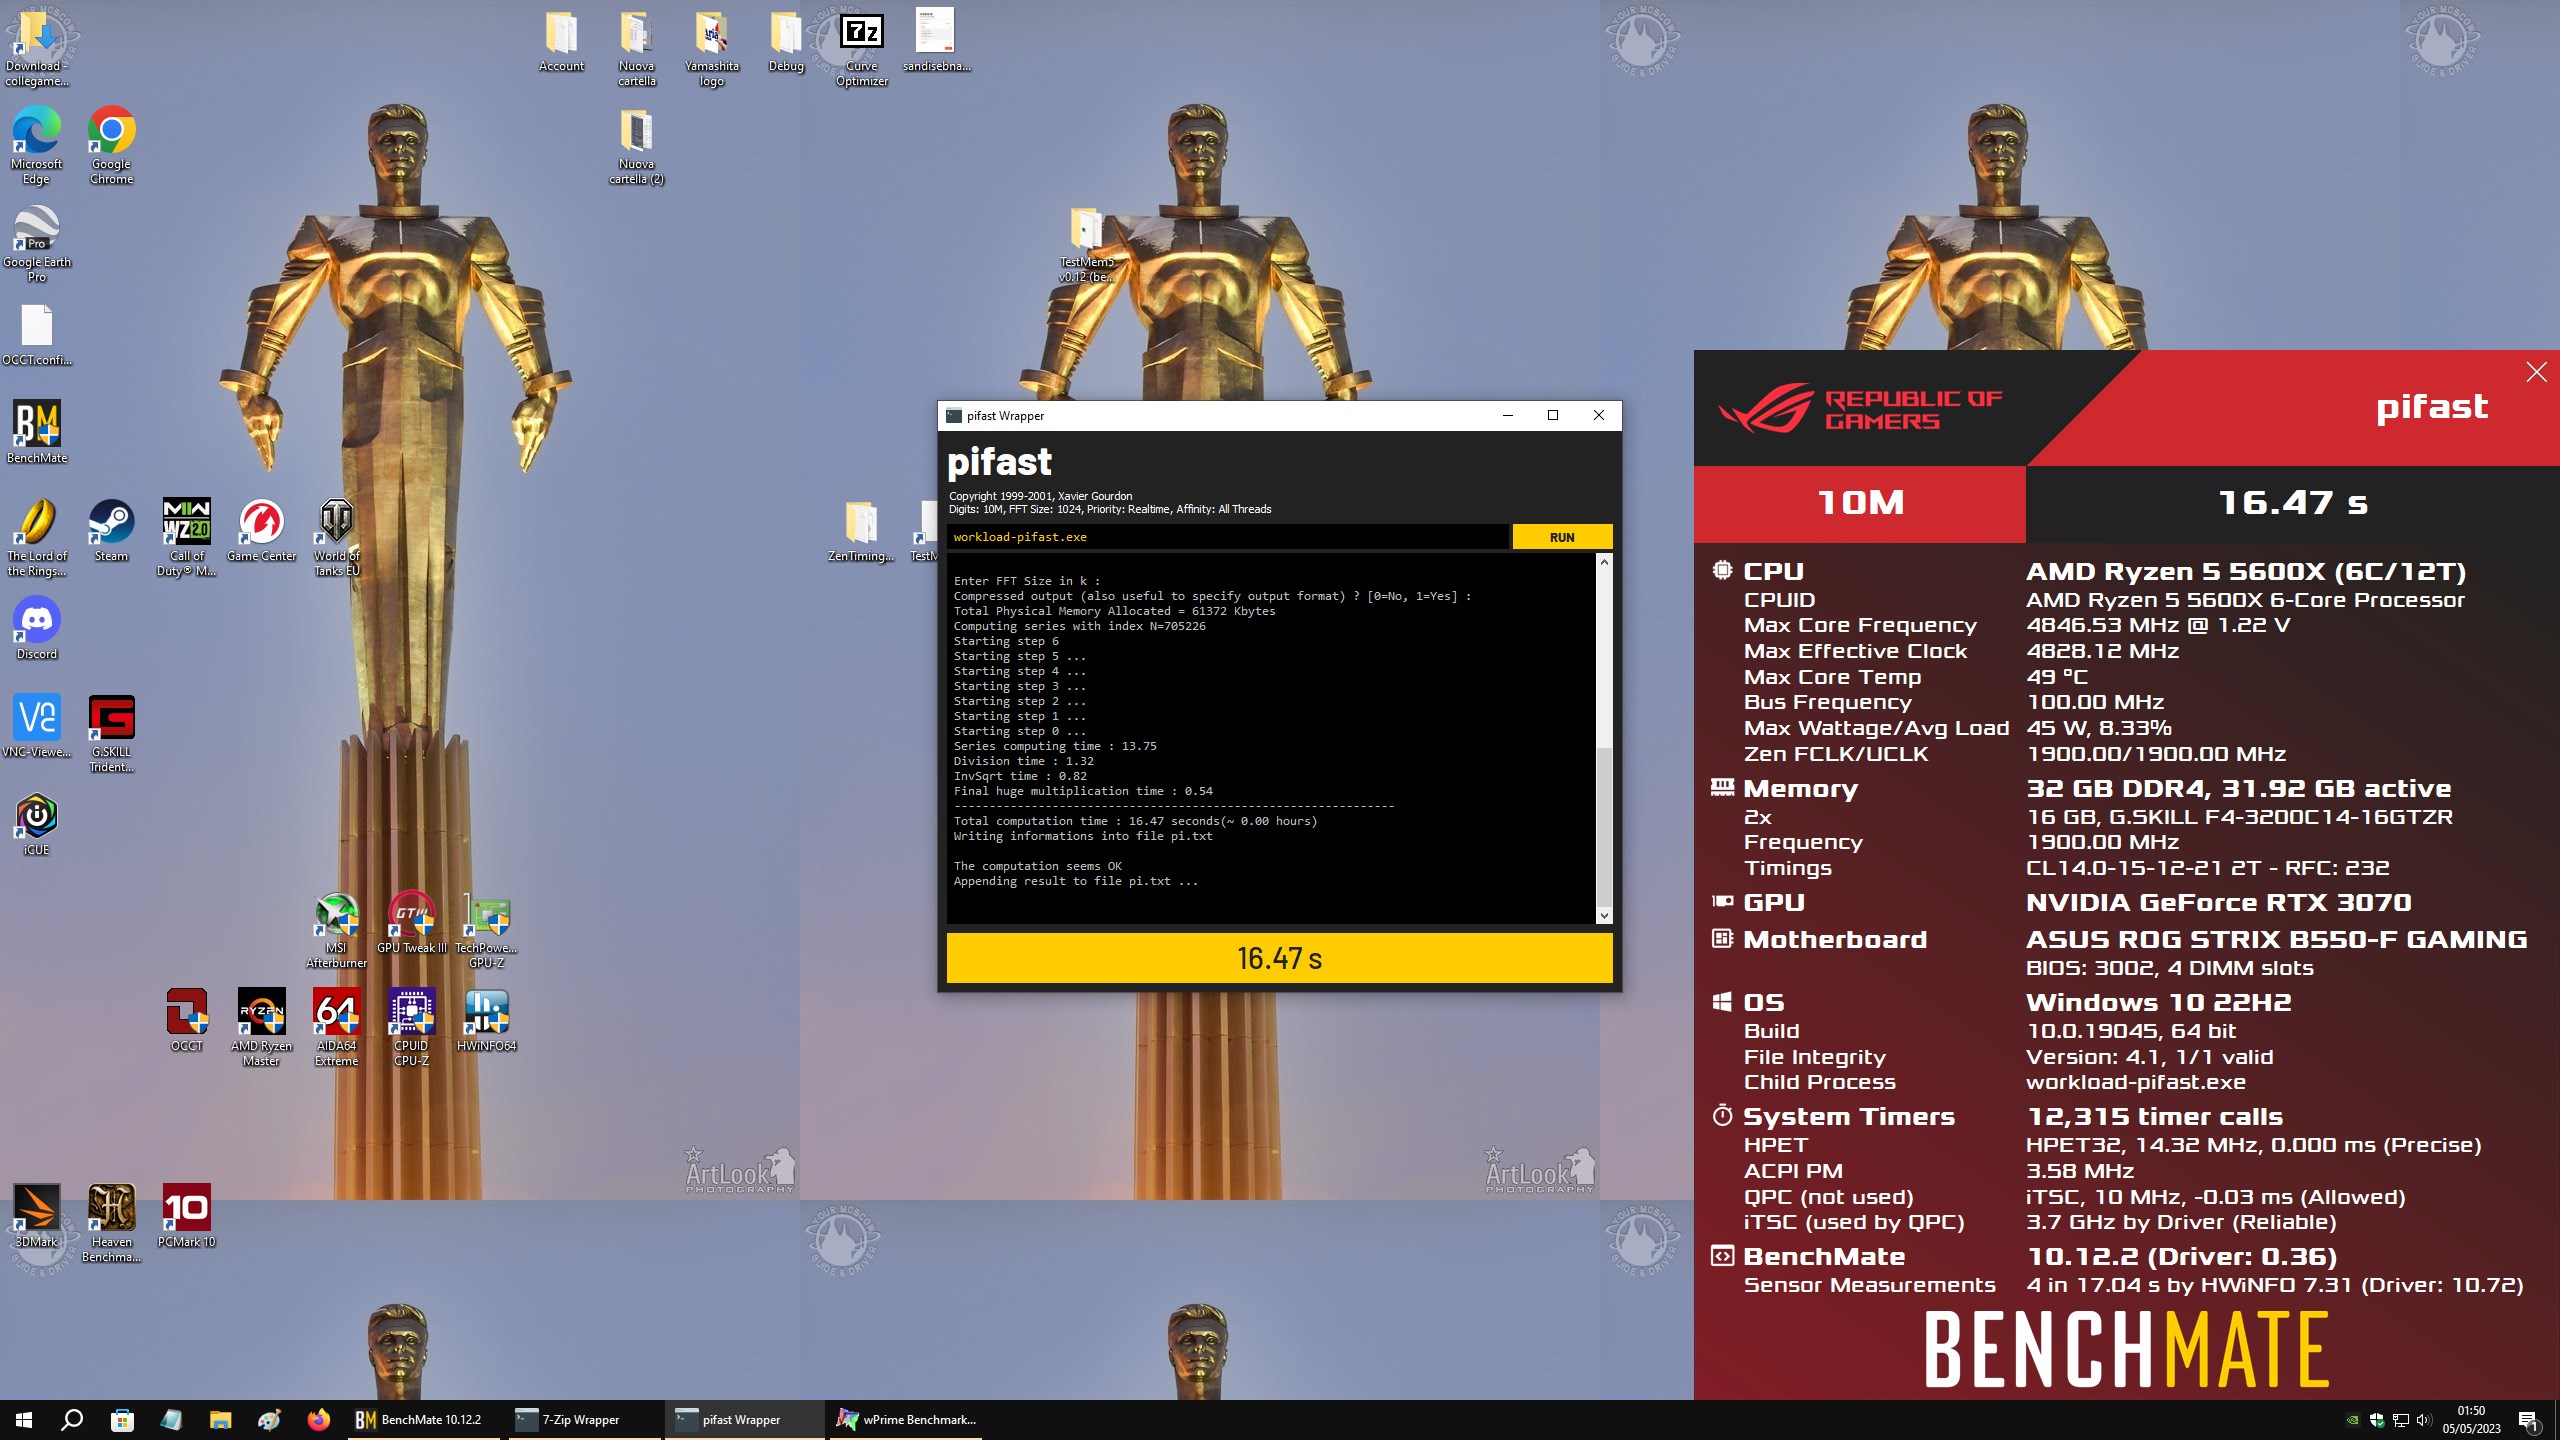
Task: Open Heaven Benchmark shortcut
Action: [112, 1223]
